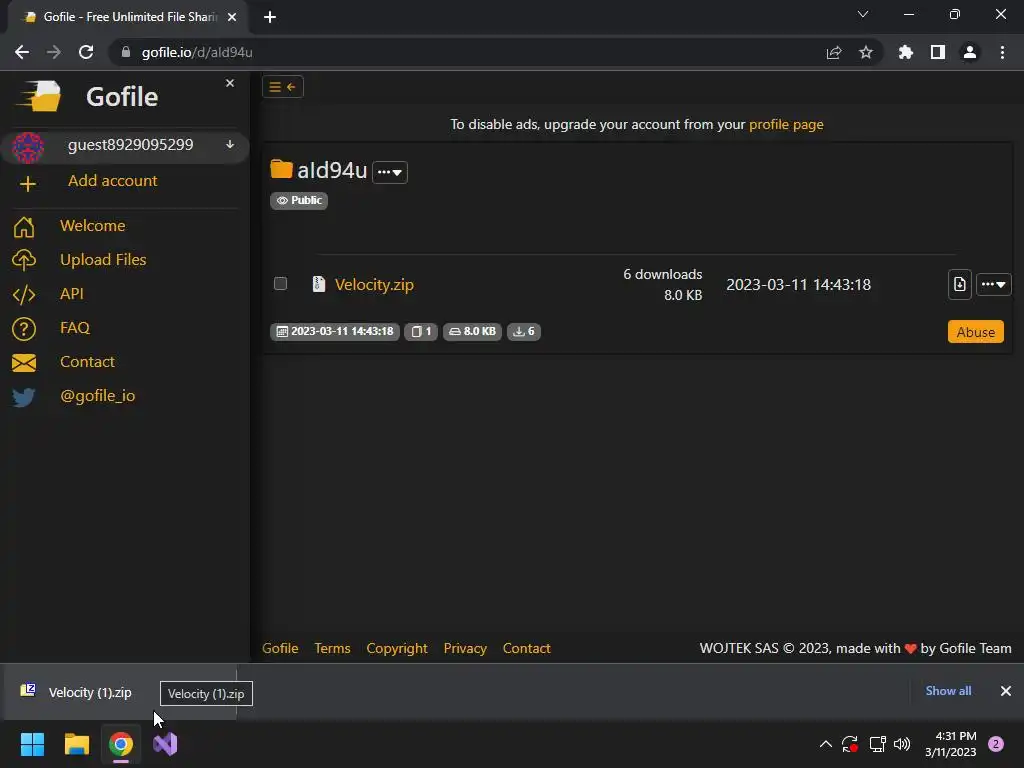
Task: Click the Abuse report button
Action: tap(976, 332)
